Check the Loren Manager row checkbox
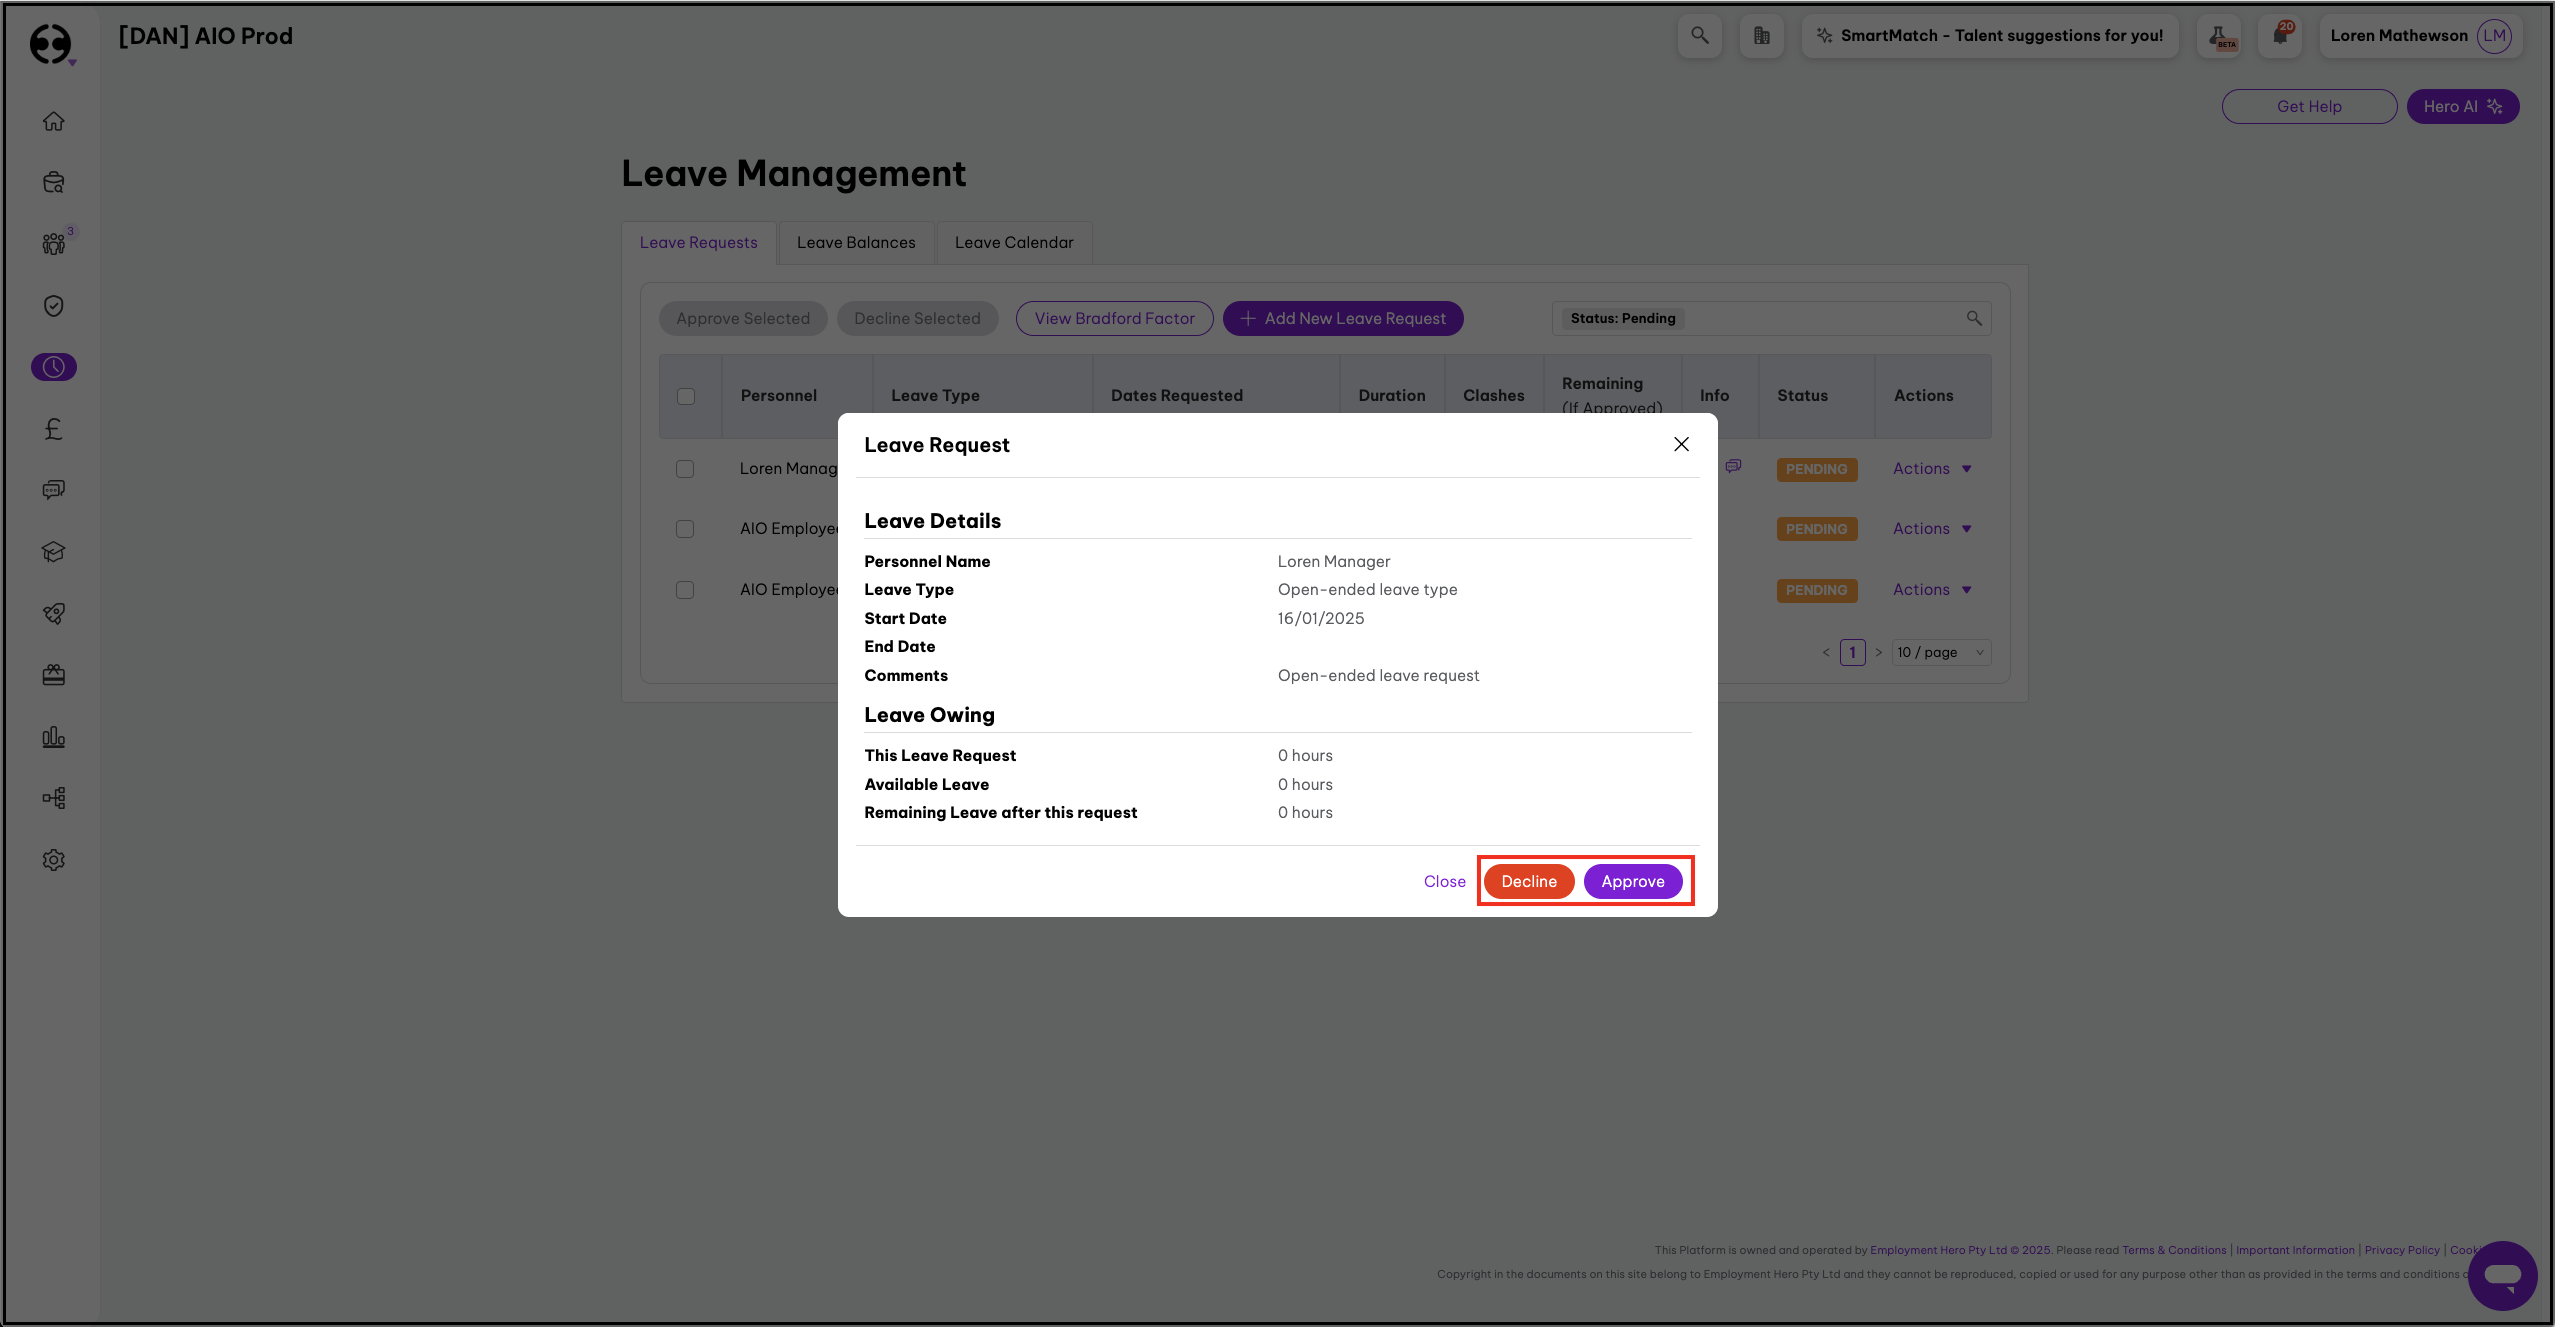This screenshot has height=1327, width=2555. pos(685,469)
